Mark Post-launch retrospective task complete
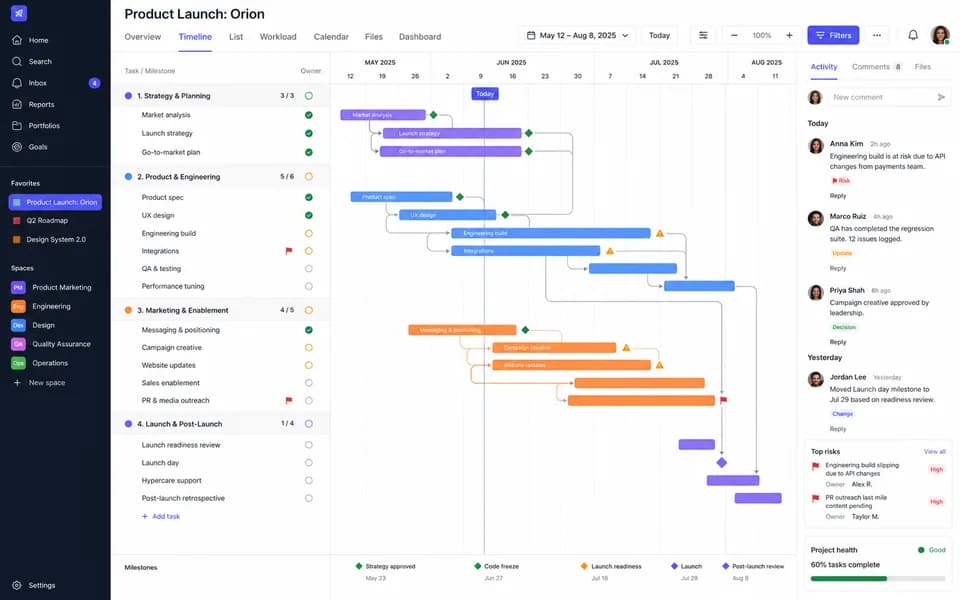Image resolution: width=960 pixels, height=600 pixels. click(309, 498)
